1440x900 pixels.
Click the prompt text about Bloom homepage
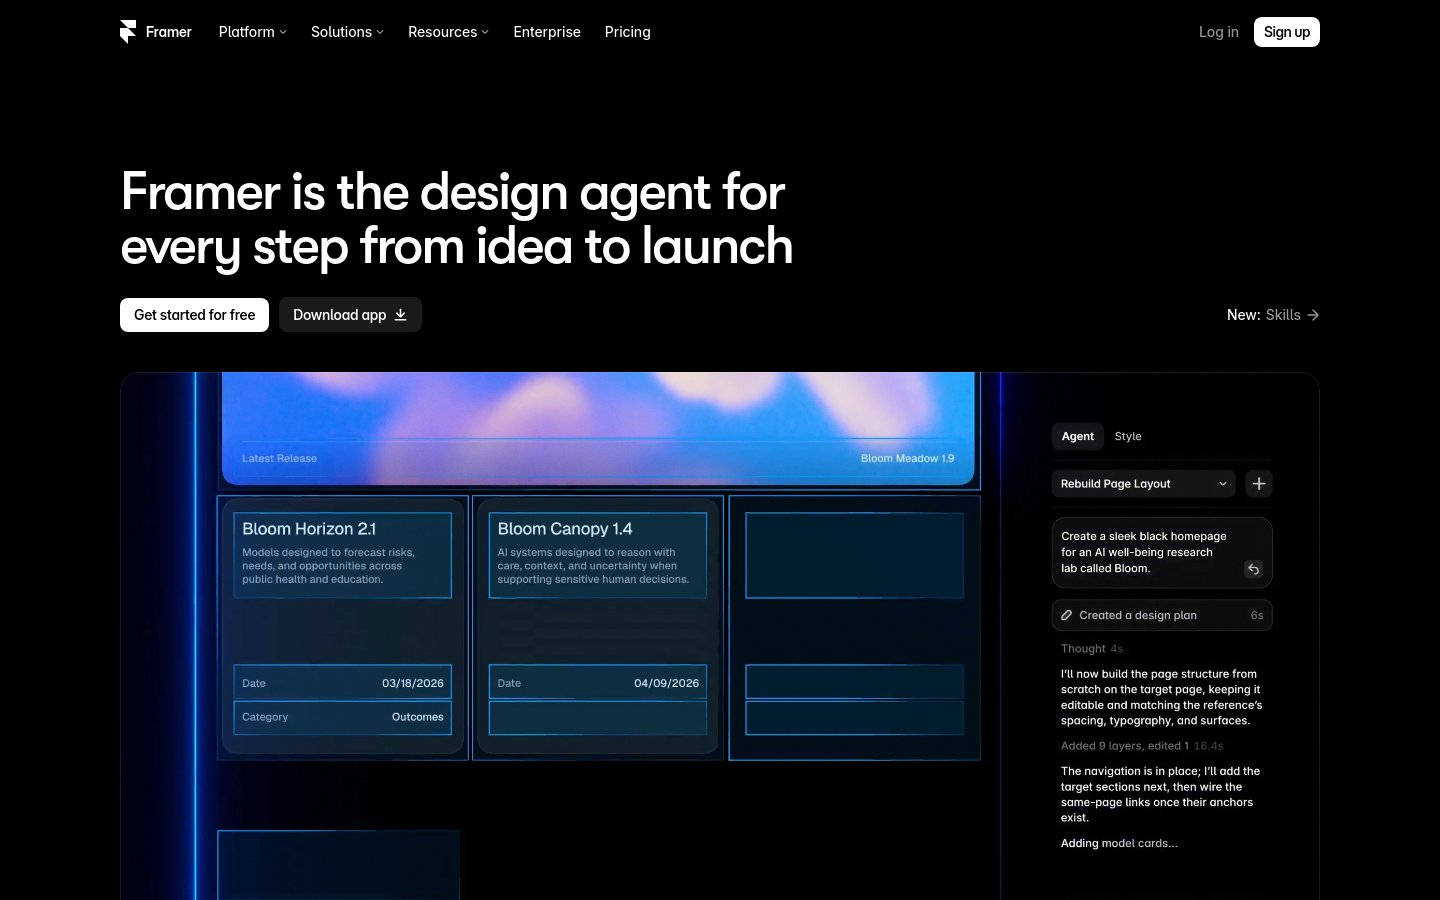click(x=1143, y=552)
